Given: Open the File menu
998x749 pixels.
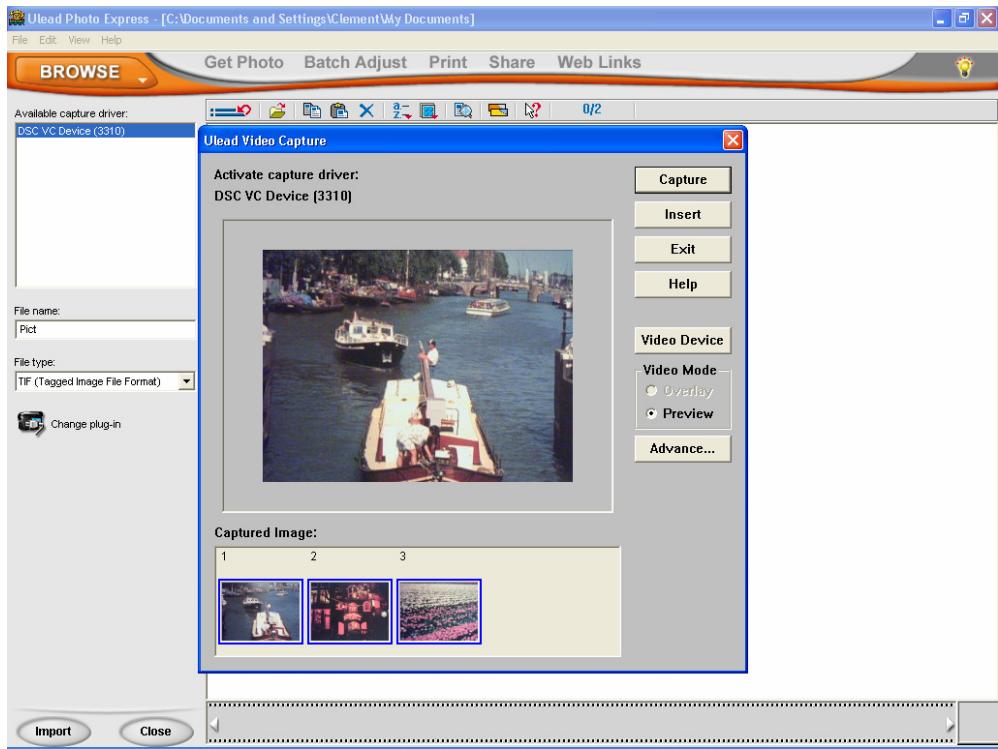Looking at the screenshot, I should 20,40.
